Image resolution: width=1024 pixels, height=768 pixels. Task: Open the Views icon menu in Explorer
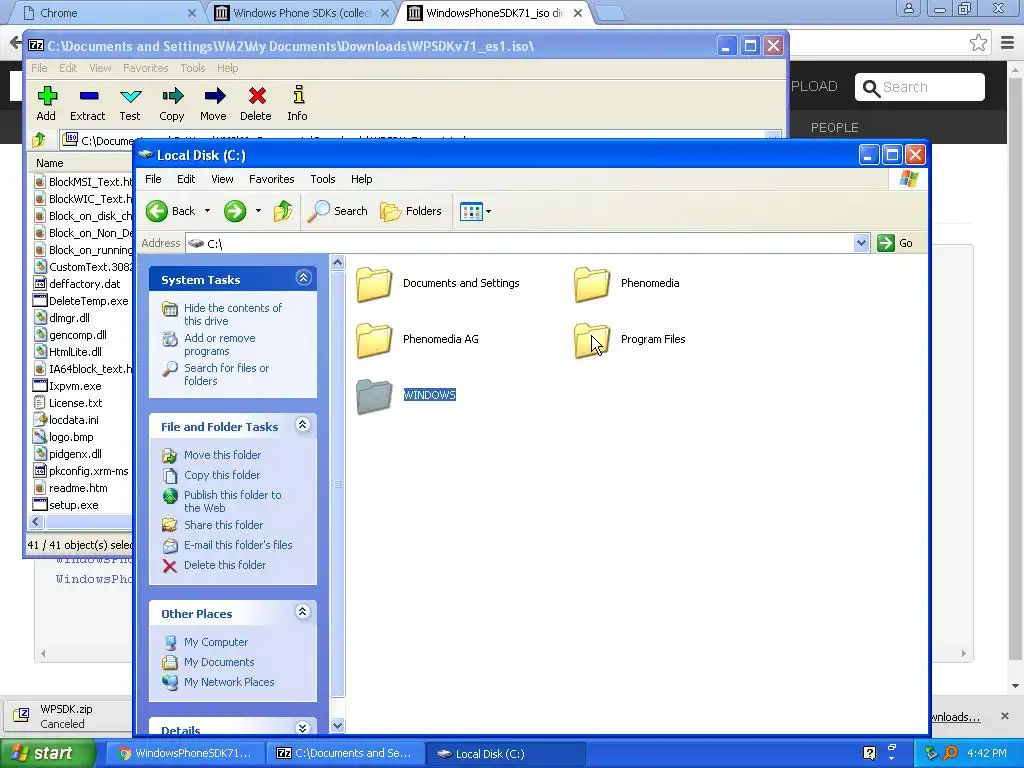click(475, 212)
